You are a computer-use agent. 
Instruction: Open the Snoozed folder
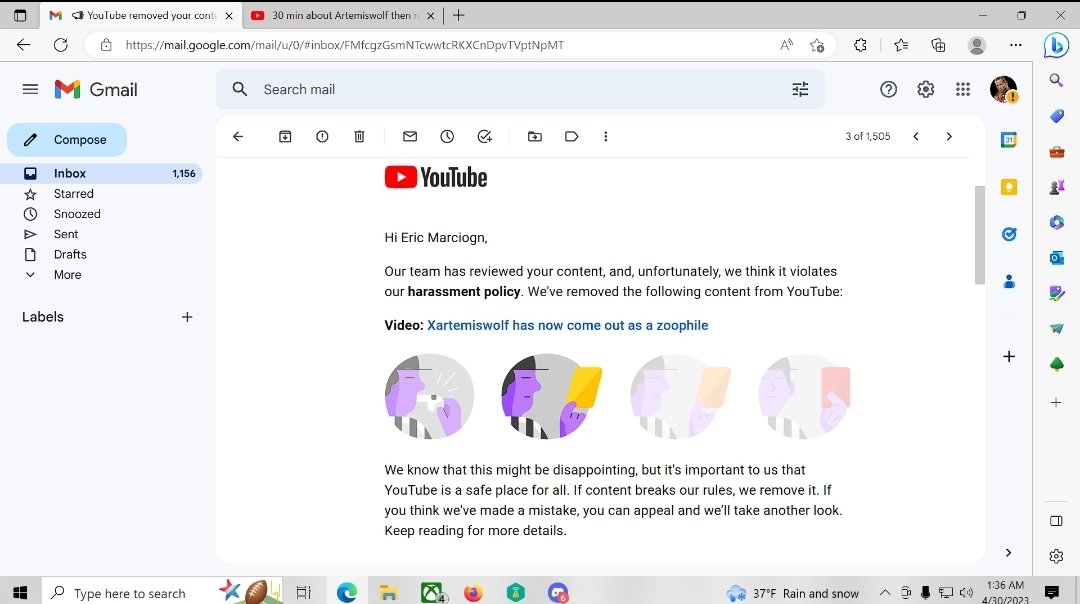(x=77, y=214)
